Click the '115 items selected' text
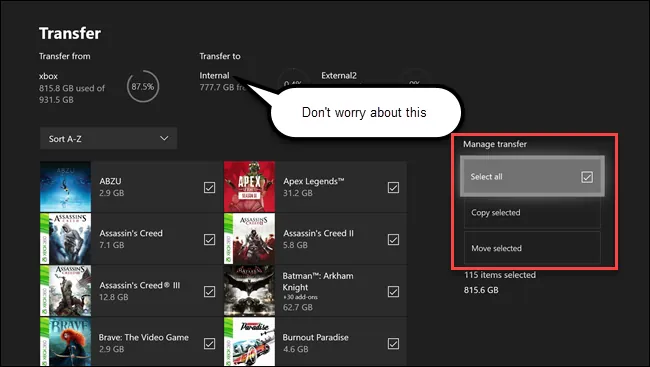 click(x=500, y=275)
